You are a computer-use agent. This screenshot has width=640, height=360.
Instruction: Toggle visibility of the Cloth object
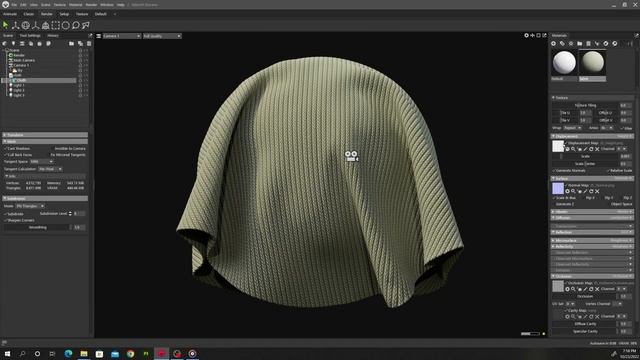[x=80, y=80]
